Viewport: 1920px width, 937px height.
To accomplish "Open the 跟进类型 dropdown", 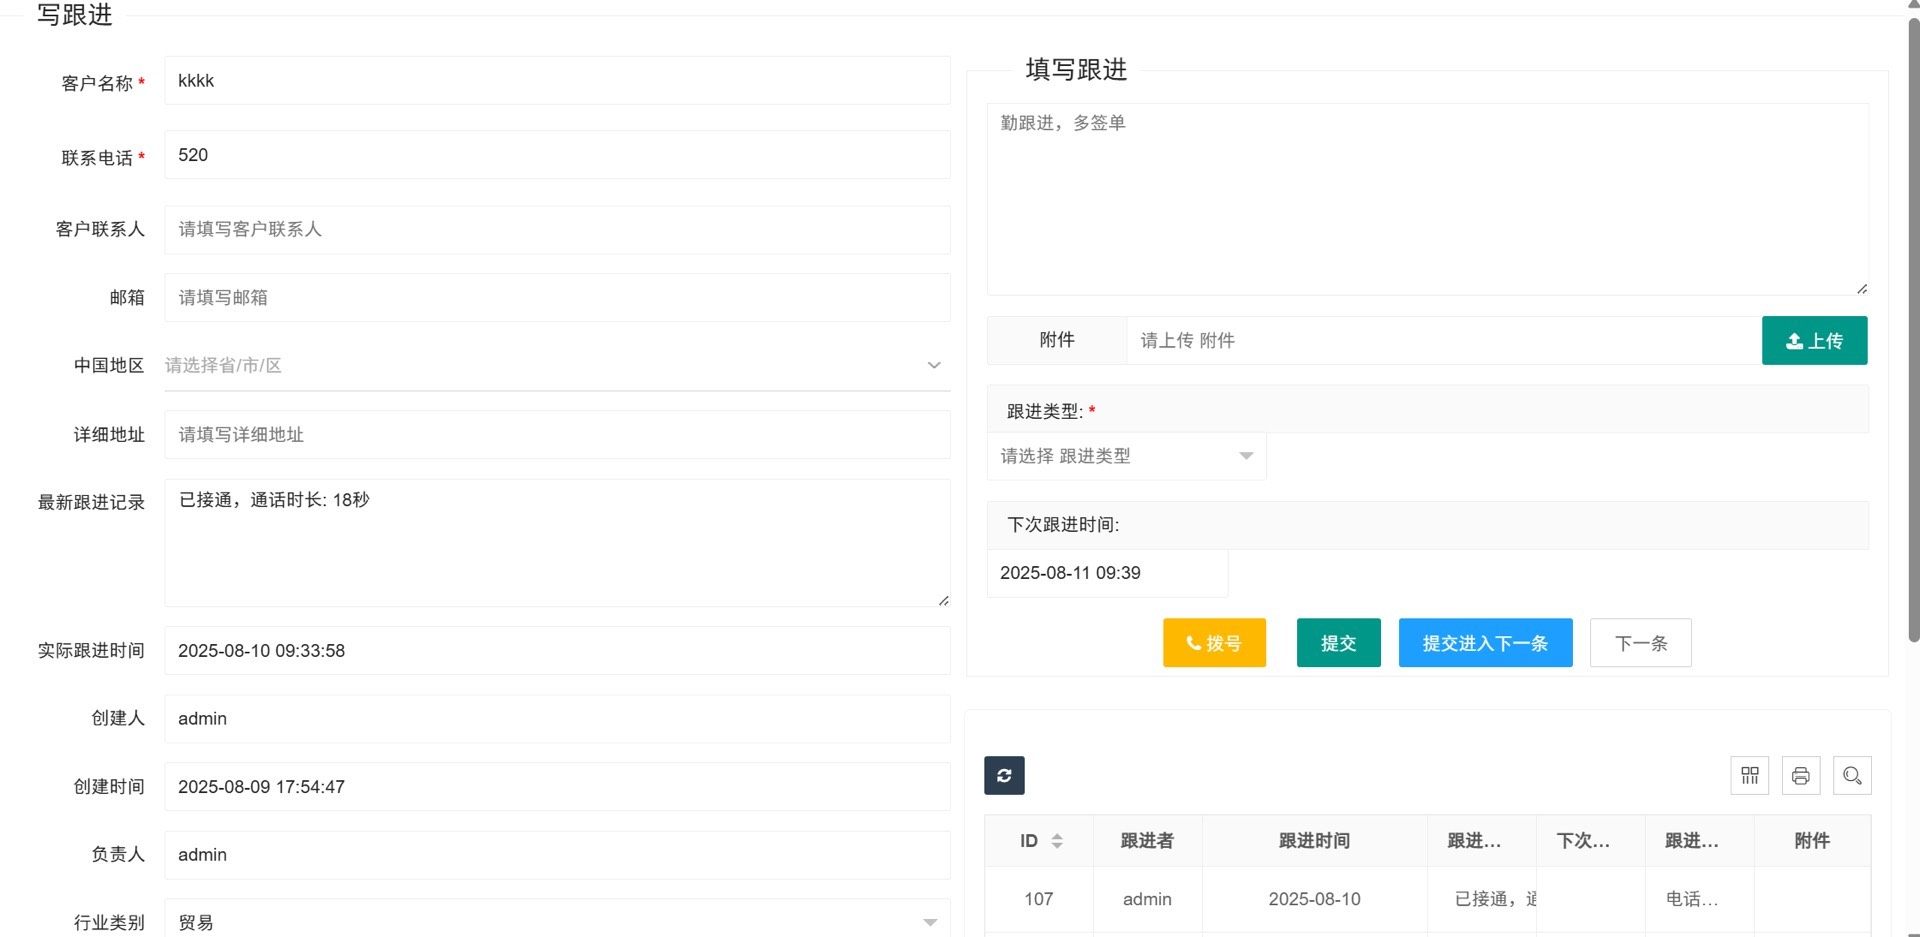I will 1126,456.
